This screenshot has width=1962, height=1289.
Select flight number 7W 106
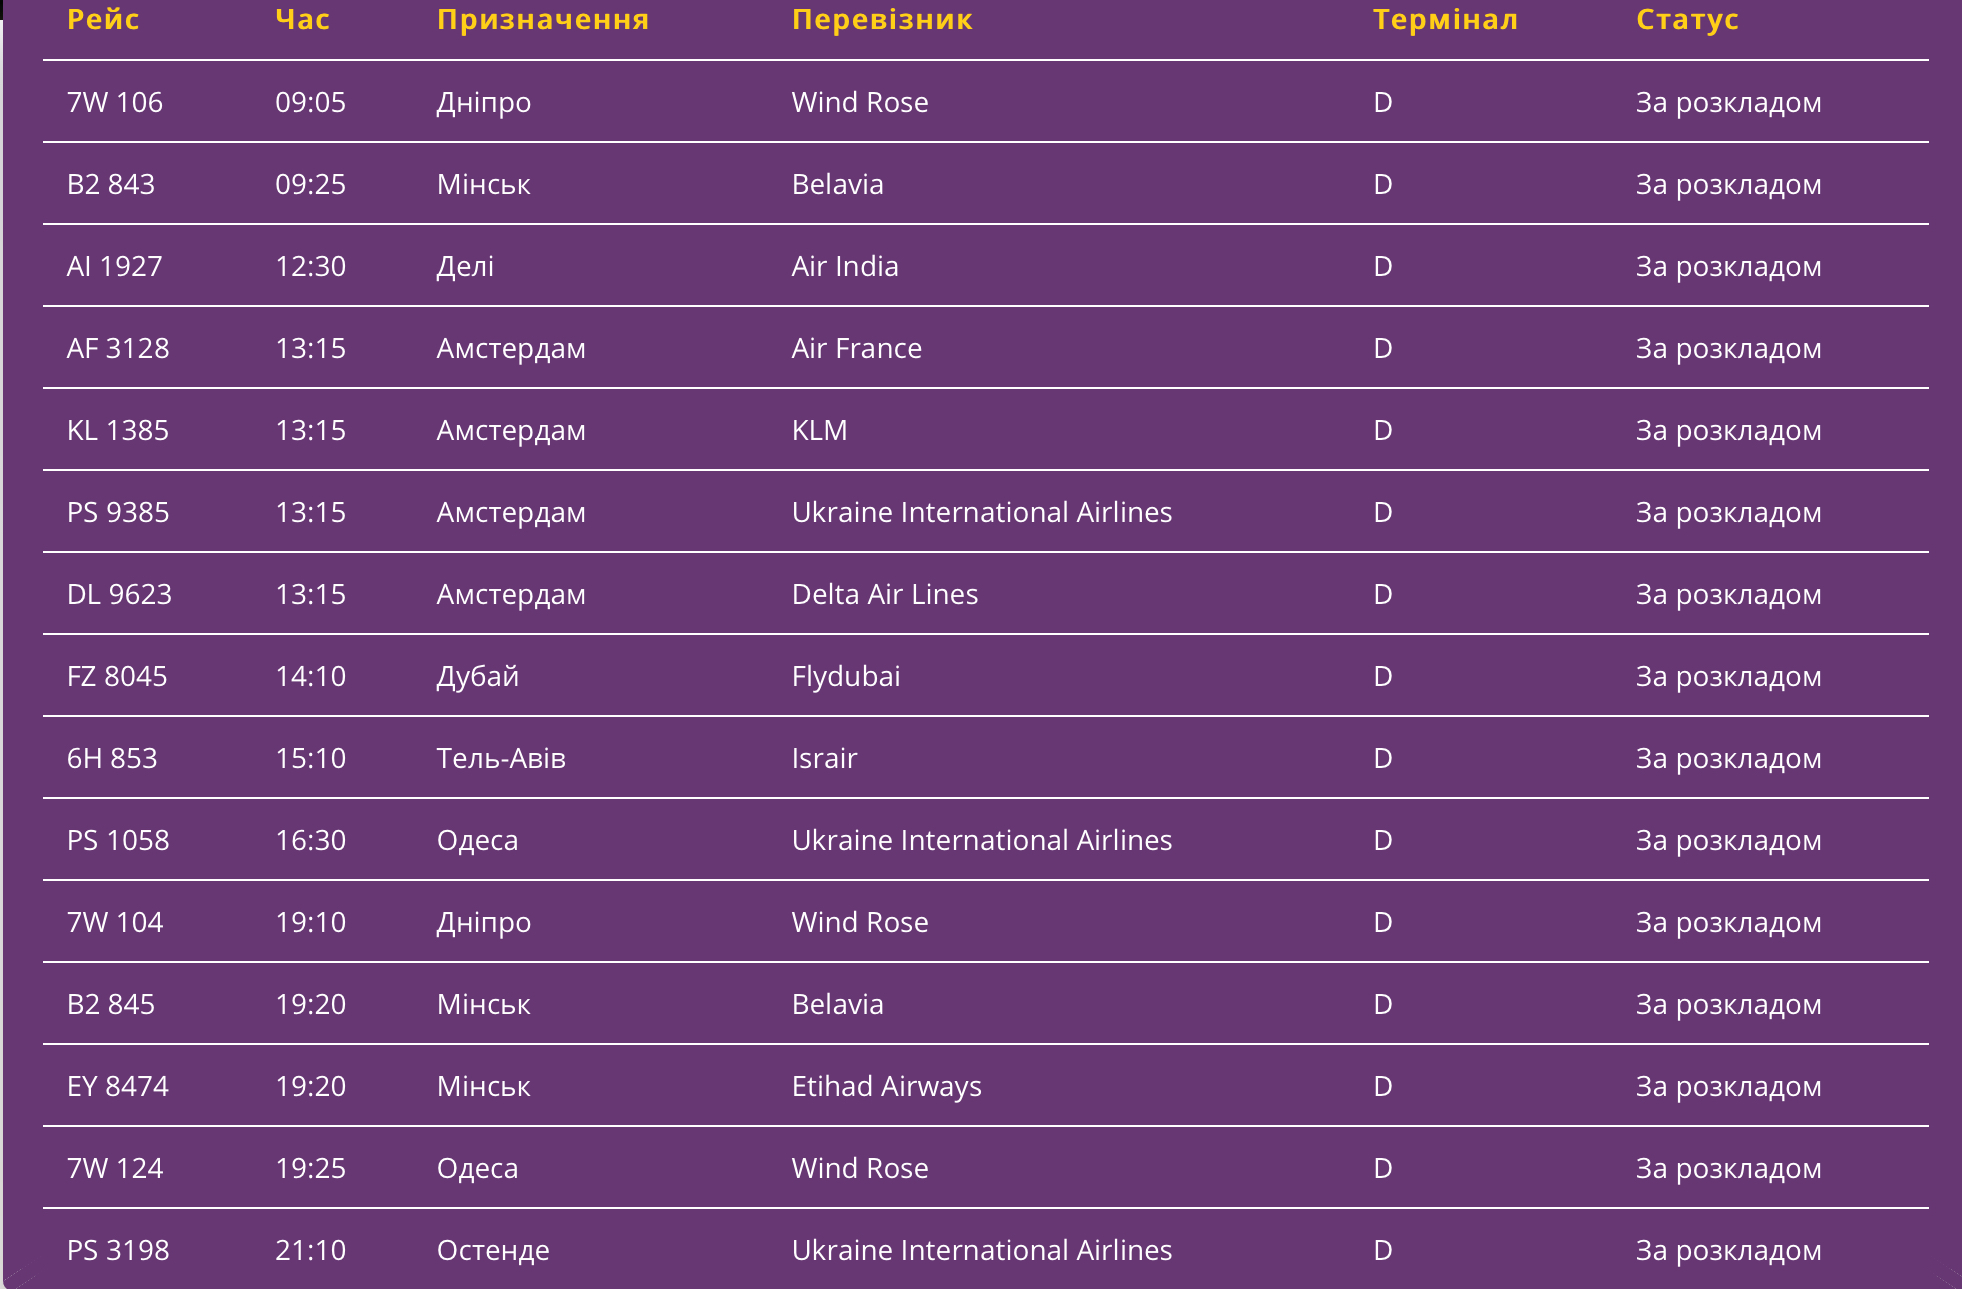pyautogui.click(x=115, y=102)
